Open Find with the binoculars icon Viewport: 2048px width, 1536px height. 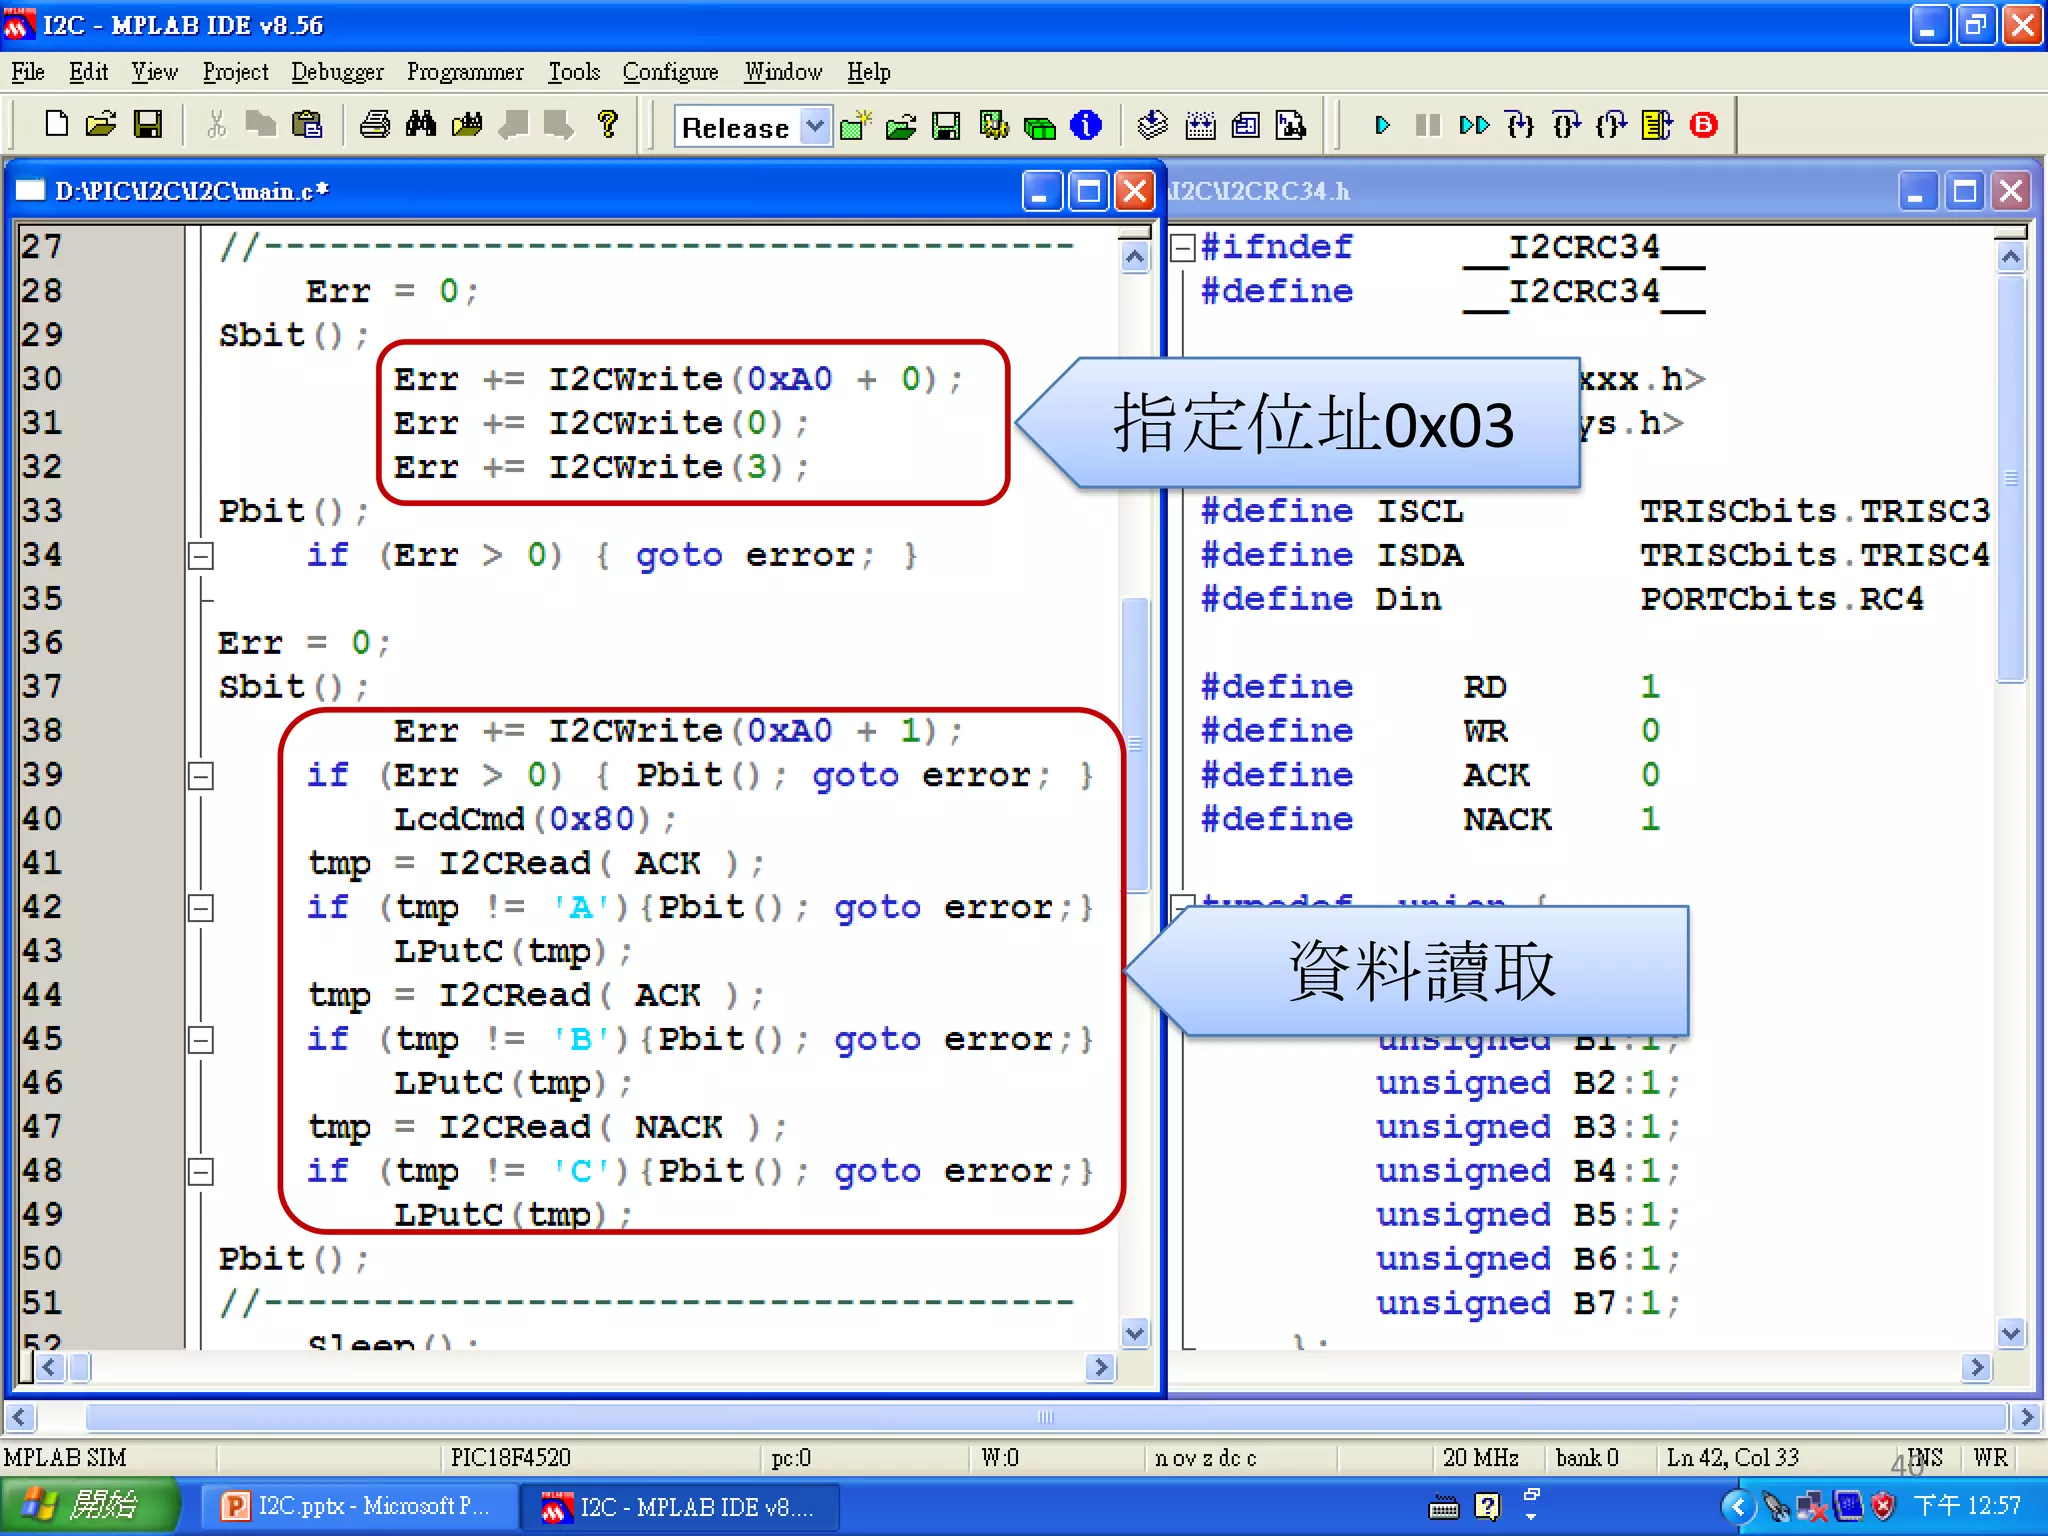[x=421, y=125]
